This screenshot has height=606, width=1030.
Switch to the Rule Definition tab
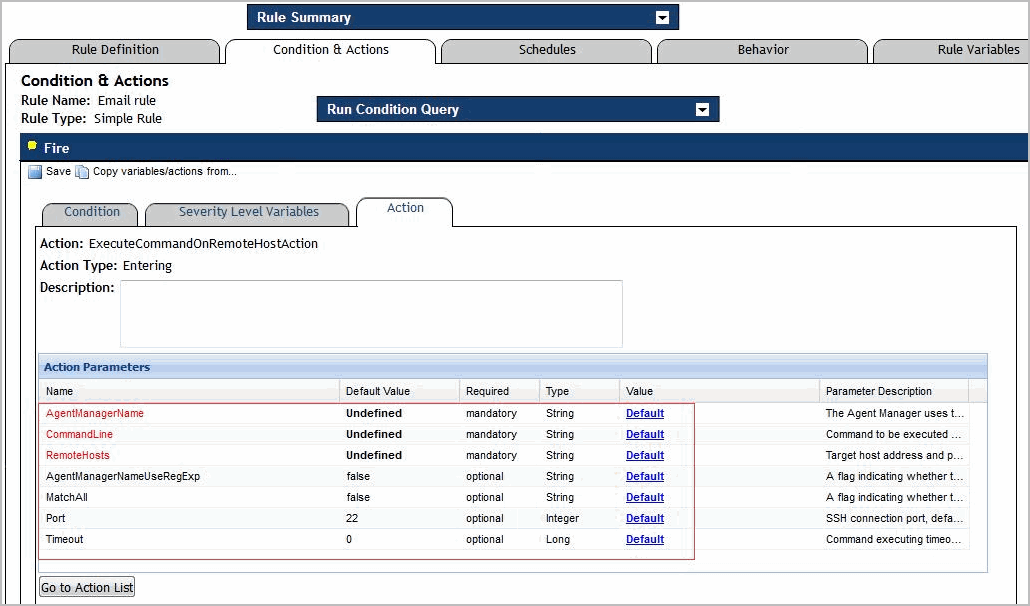(x=115, y=50)
